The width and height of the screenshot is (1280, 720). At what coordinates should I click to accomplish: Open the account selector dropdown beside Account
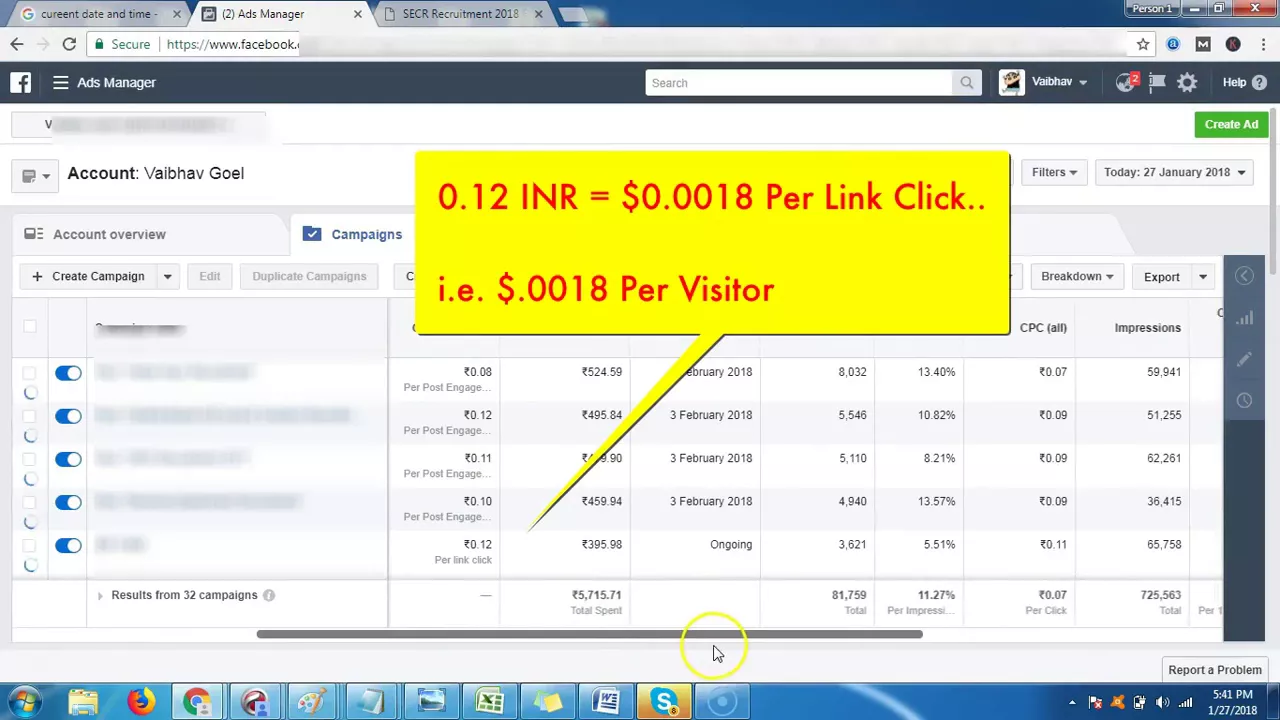pos(36,176)
